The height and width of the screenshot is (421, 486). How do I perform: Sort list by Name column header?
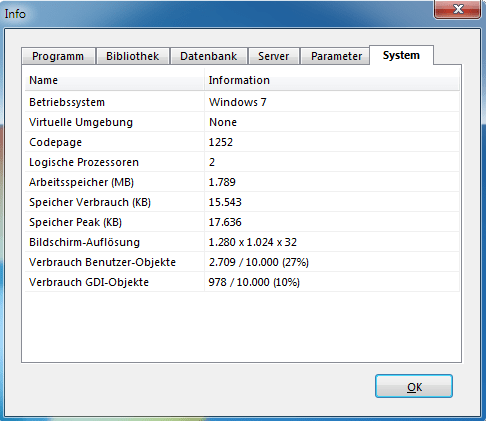pos(114,80)
